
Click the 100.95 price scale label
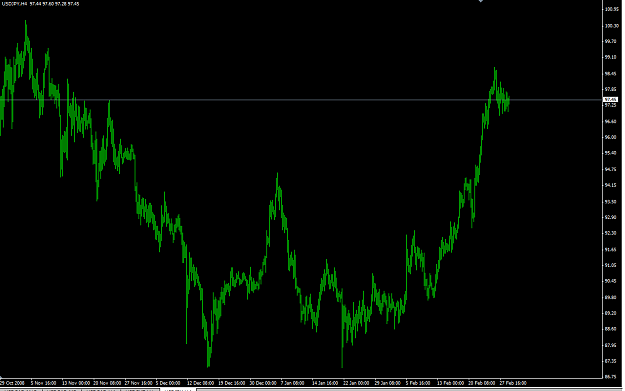(611, 9)
